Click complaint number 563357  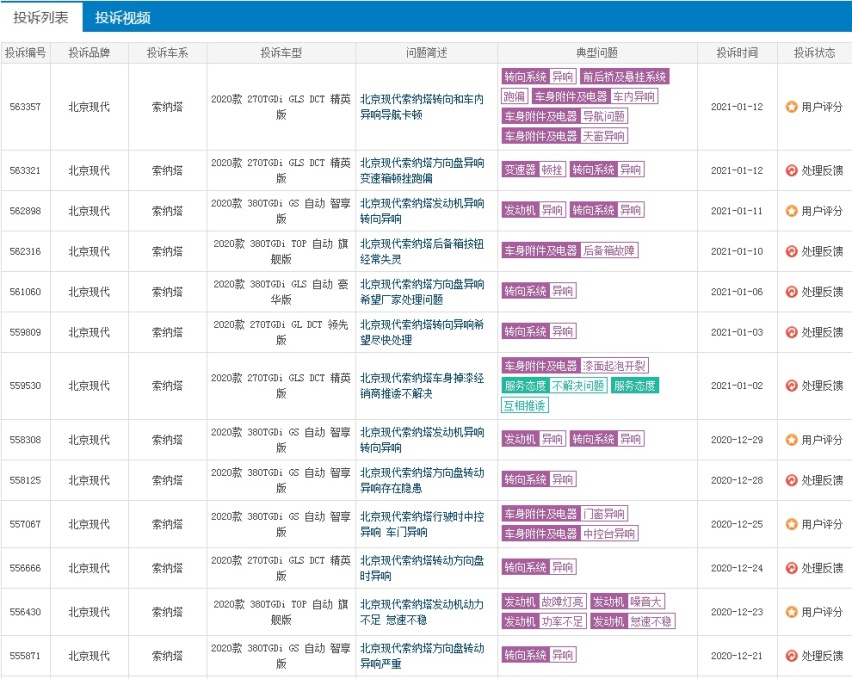25,107
